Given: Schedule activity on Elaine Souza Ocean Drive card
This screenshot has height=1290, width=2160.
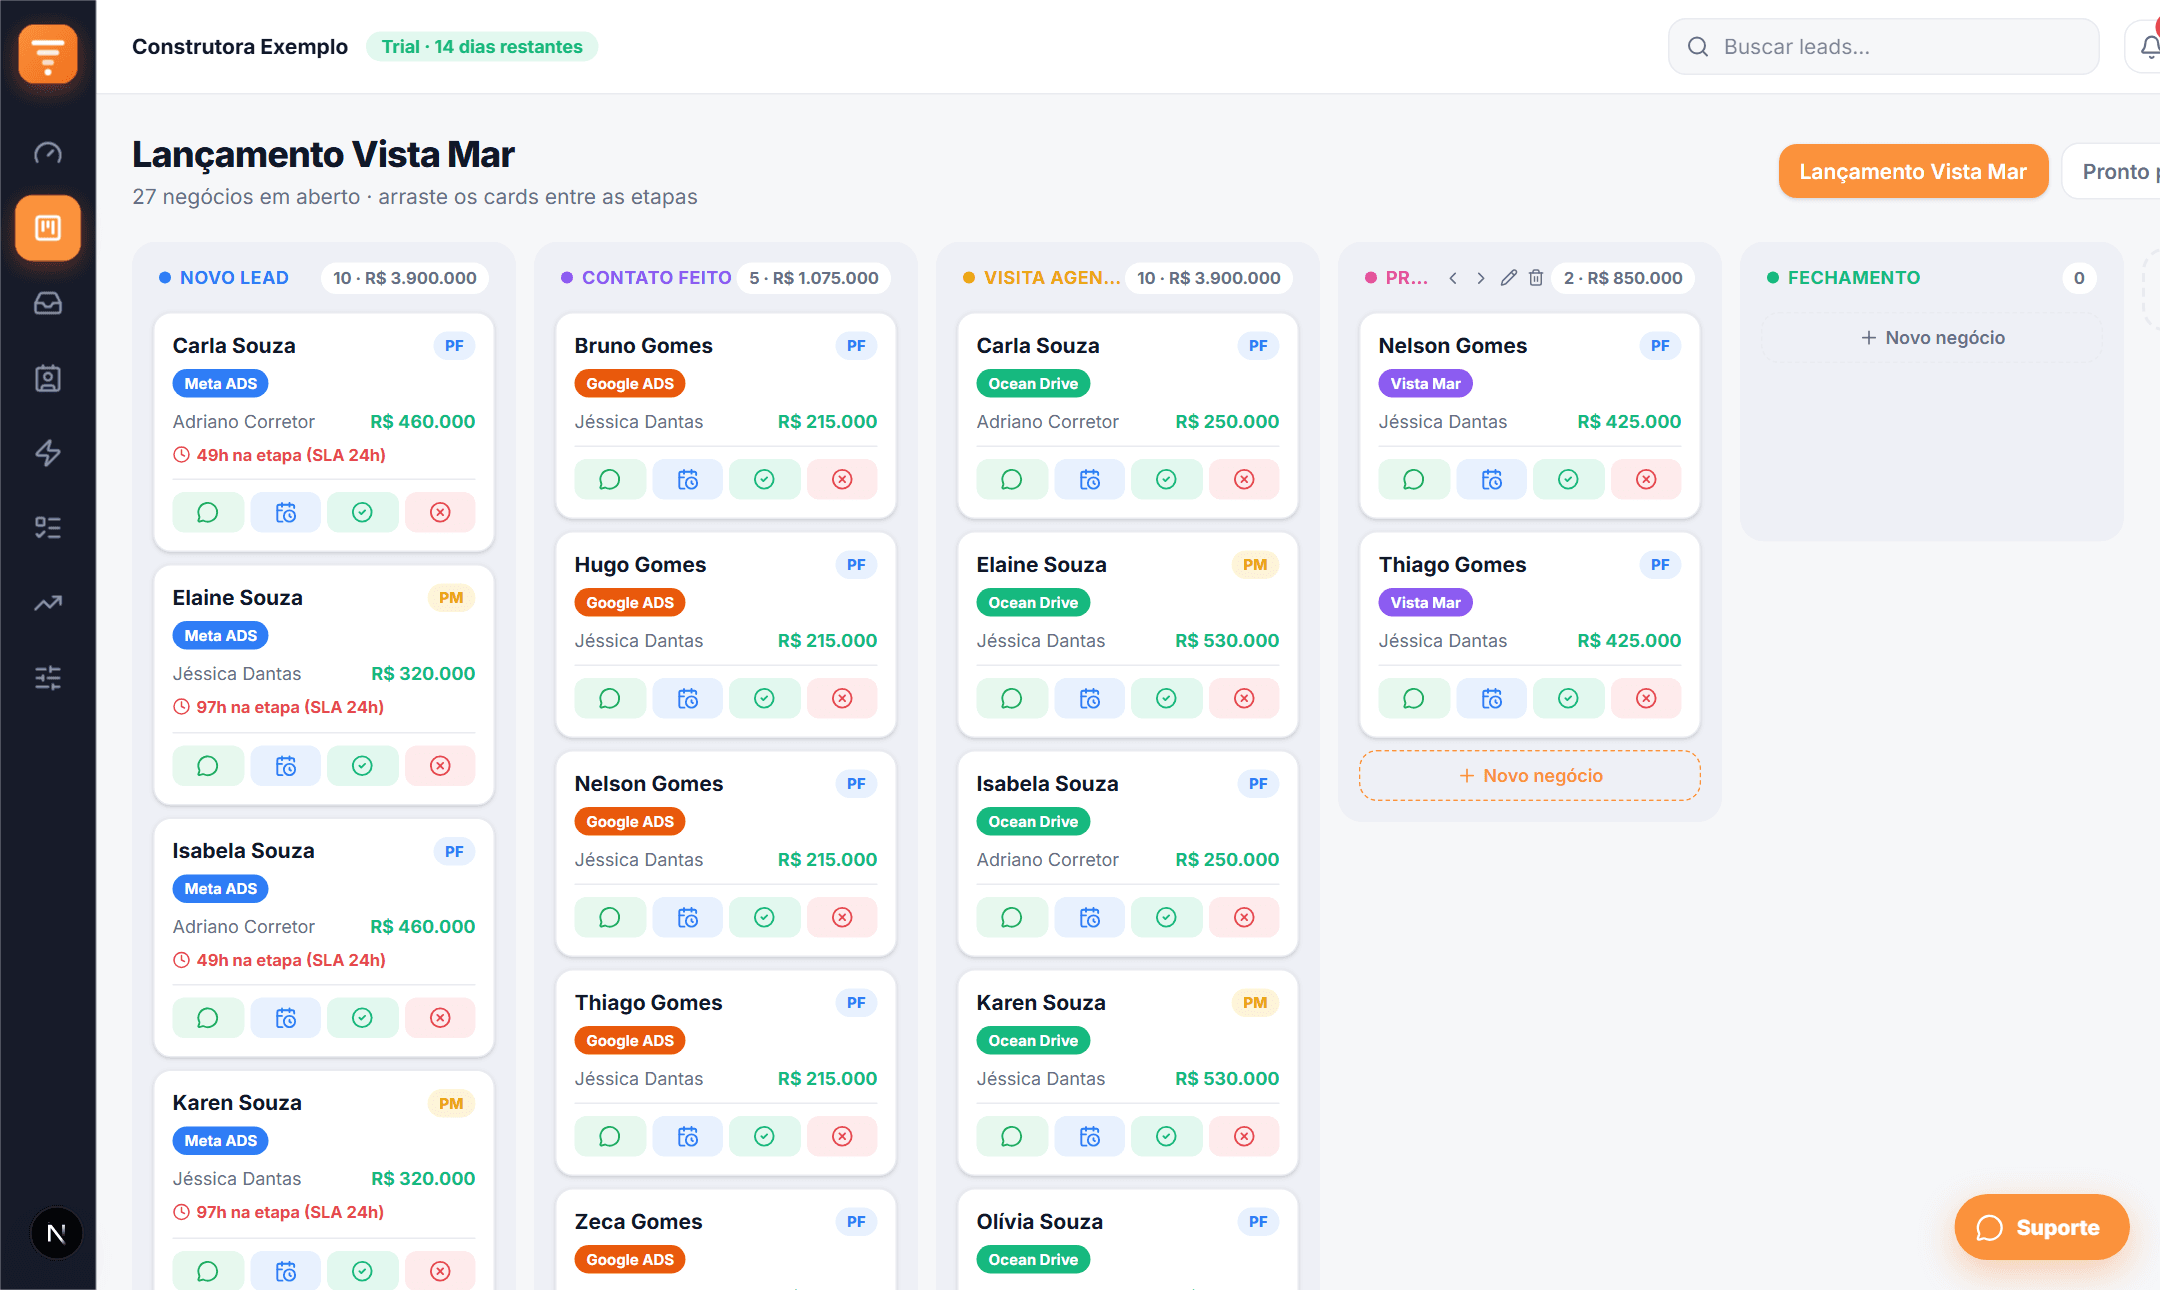Looking at the screenshot, I should click(x=1090, y=698).
